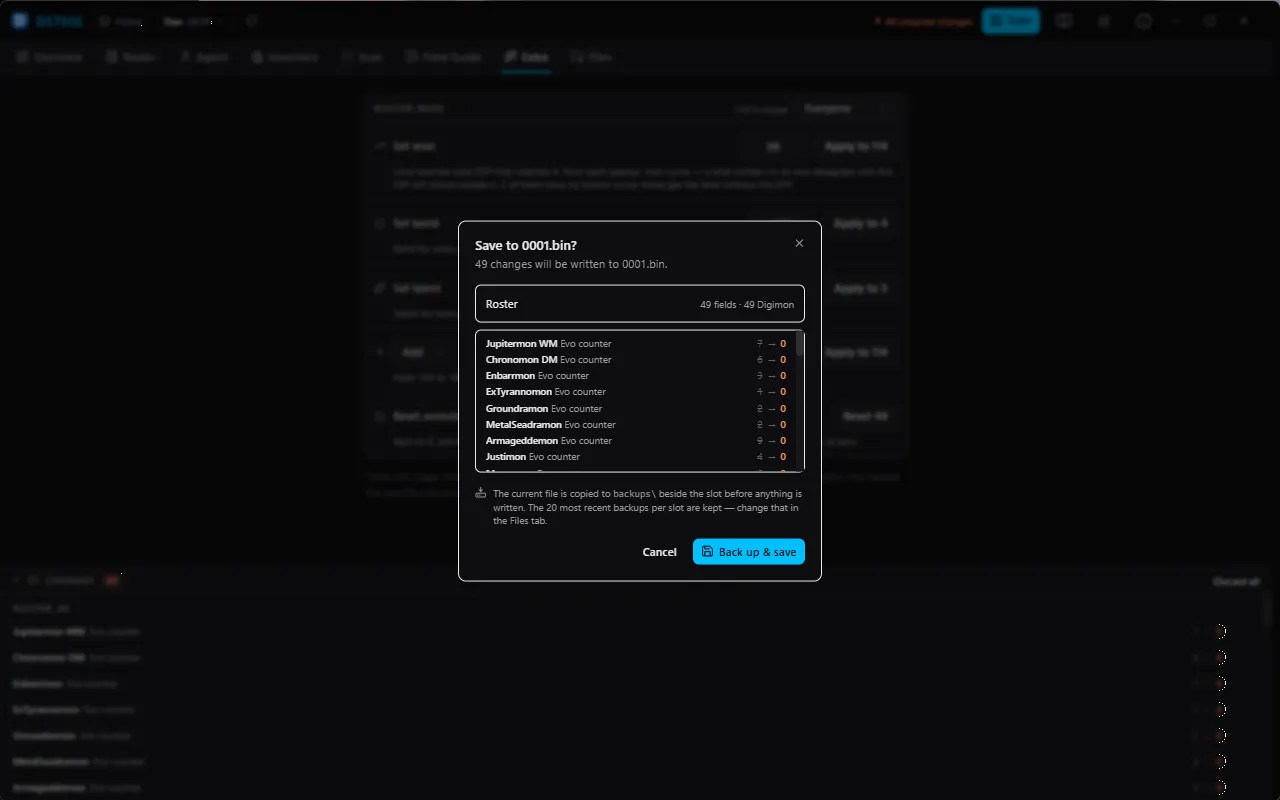Viewport: 1280px width, 800px height.
Task: Click the Back up & save button
Action: [x=749, y=552]
